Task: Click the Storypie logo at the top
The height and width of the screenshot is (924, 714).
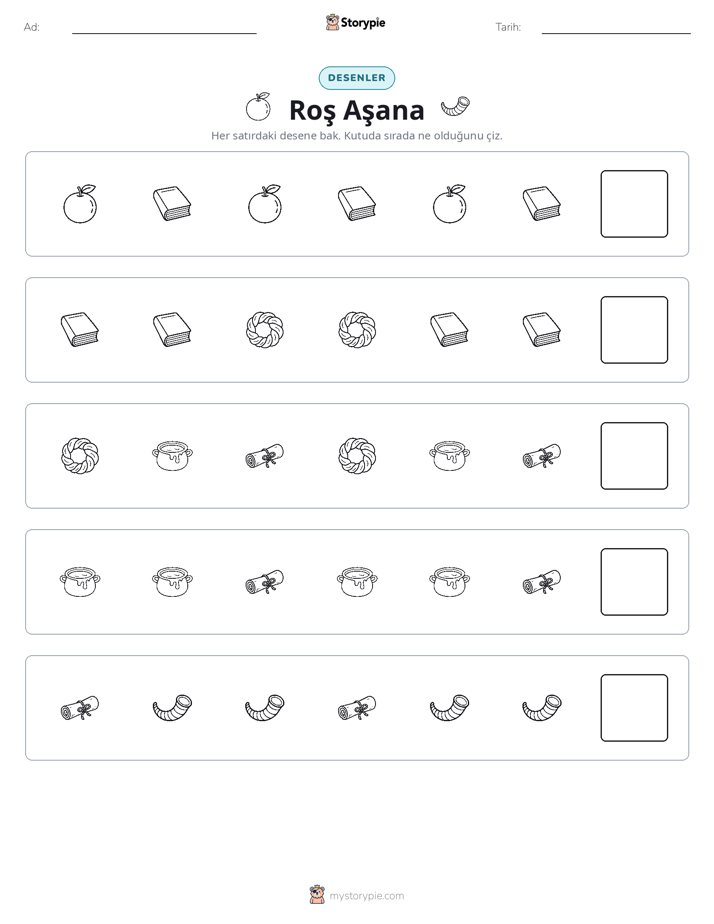Action: coord(355,23)
